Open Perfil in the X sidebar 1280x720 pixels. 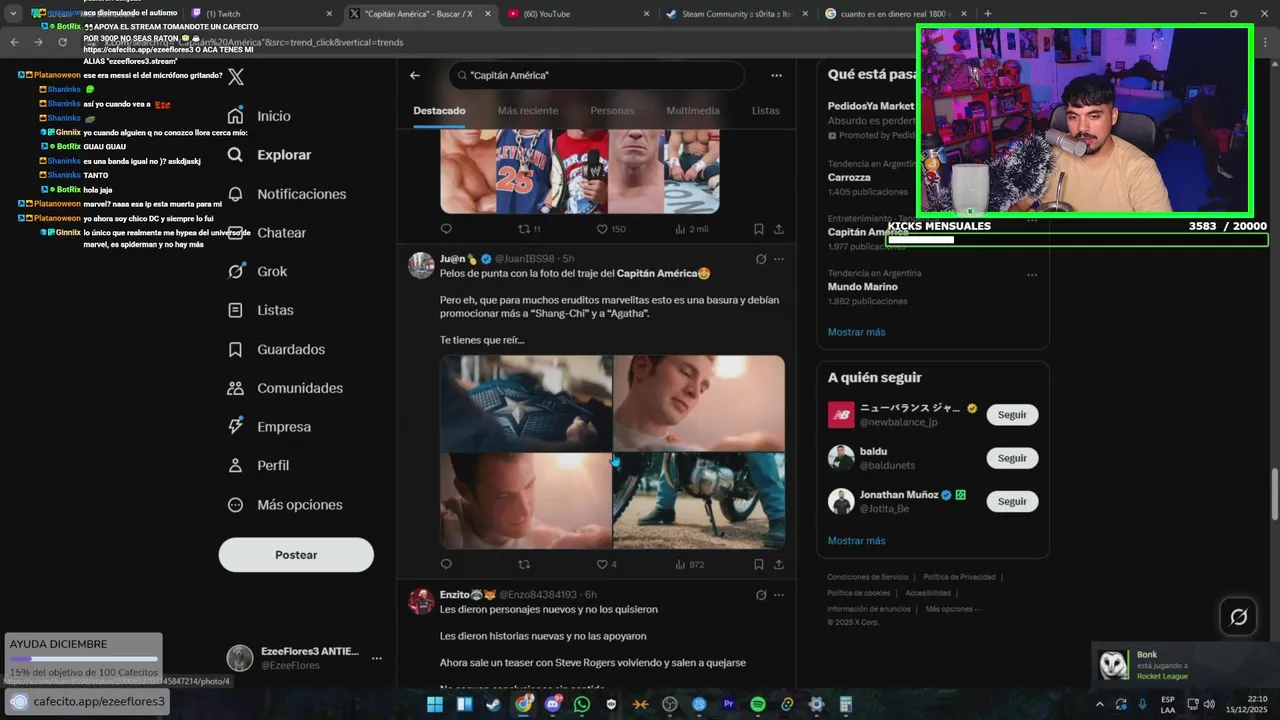coord(258,465)
